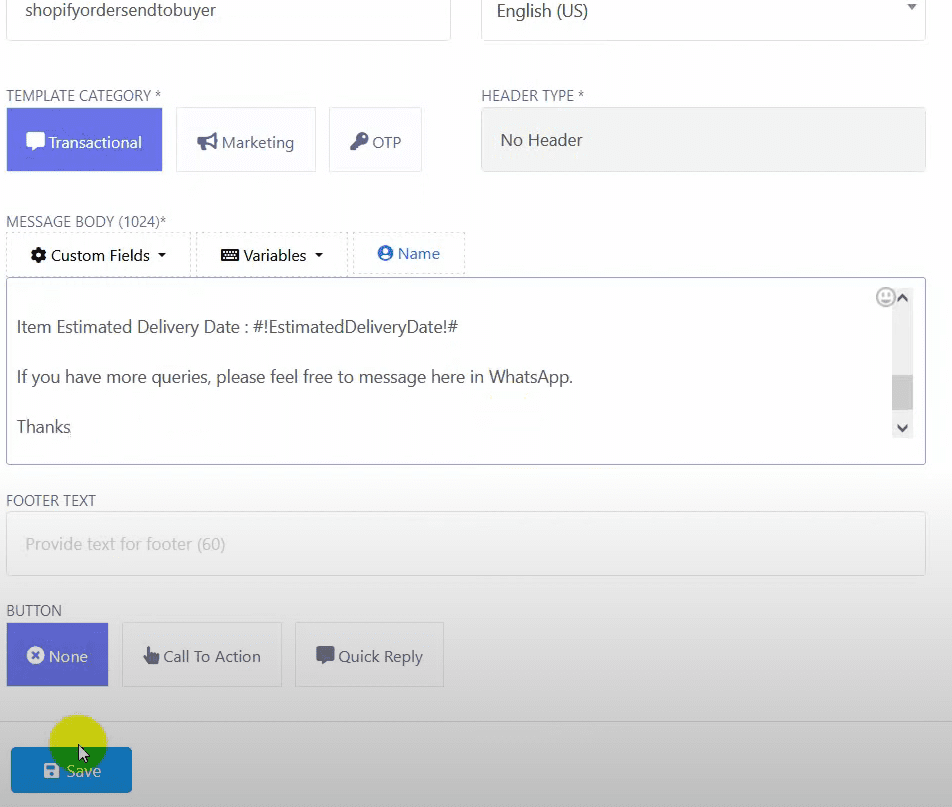This screenshot has height=807, width=952.
Task: Click the pointing hand Call To Action icon
Action: click(x=151, y=656)
